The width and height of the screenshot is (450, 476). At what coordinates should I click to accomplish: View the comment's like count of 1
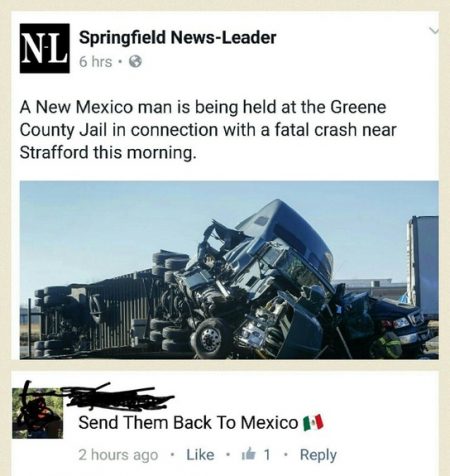267,455
